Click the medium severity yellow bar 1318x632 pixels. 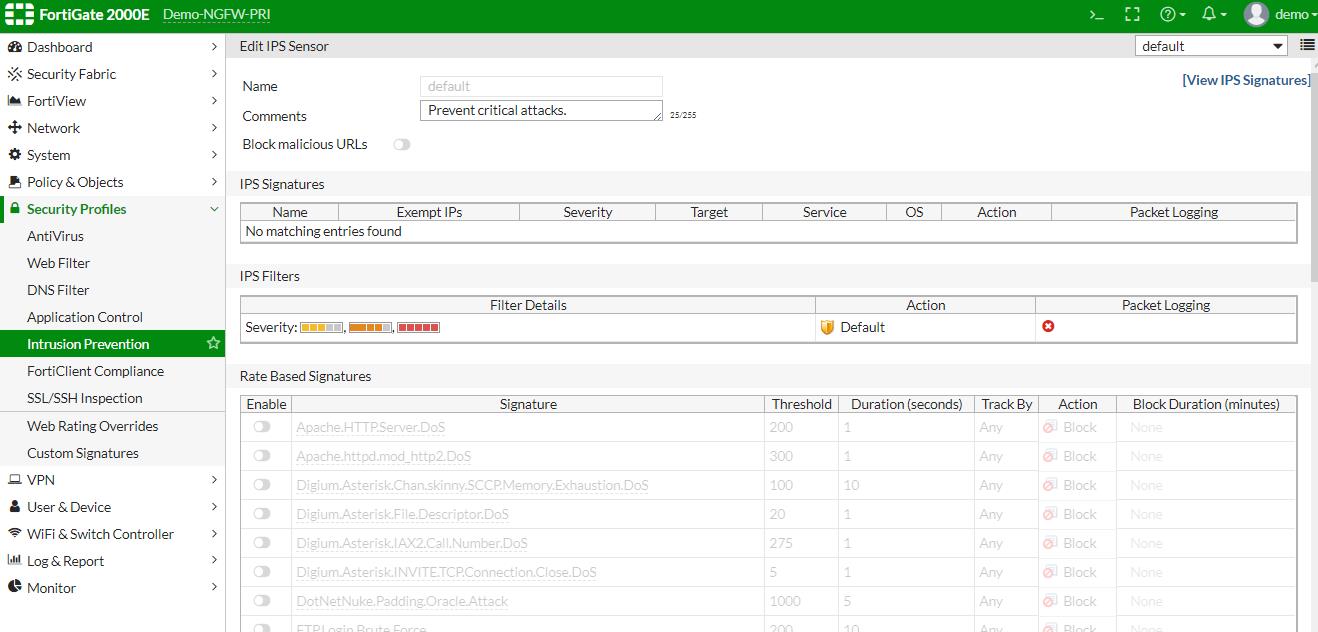coord(322,327)
